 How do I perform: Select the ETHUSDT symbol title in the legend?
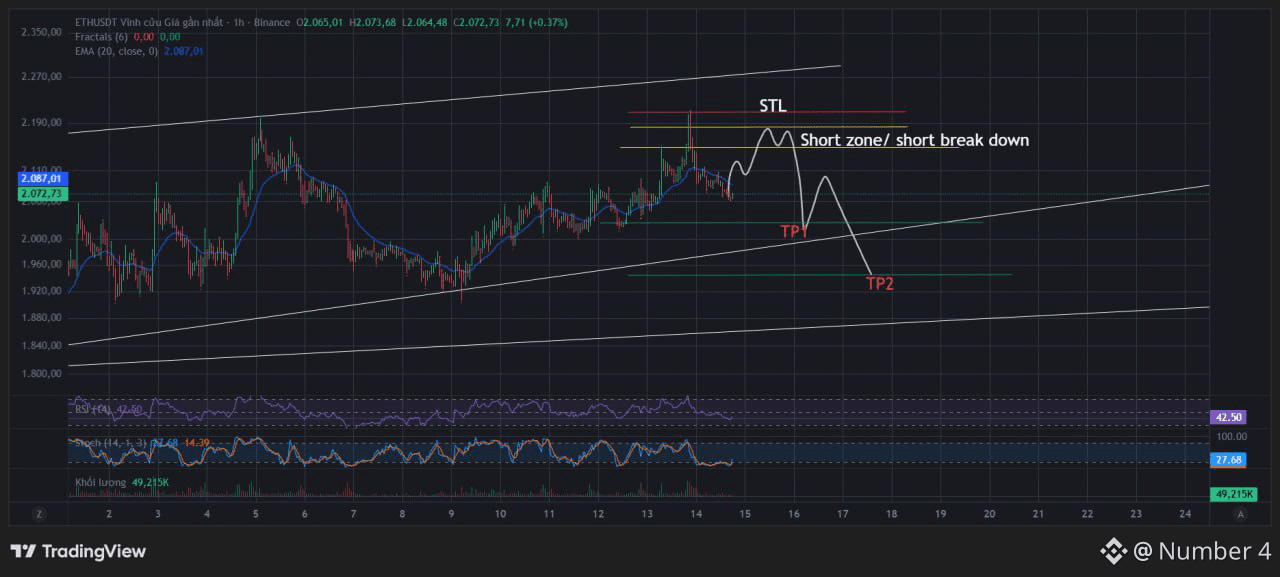[182, 22]
